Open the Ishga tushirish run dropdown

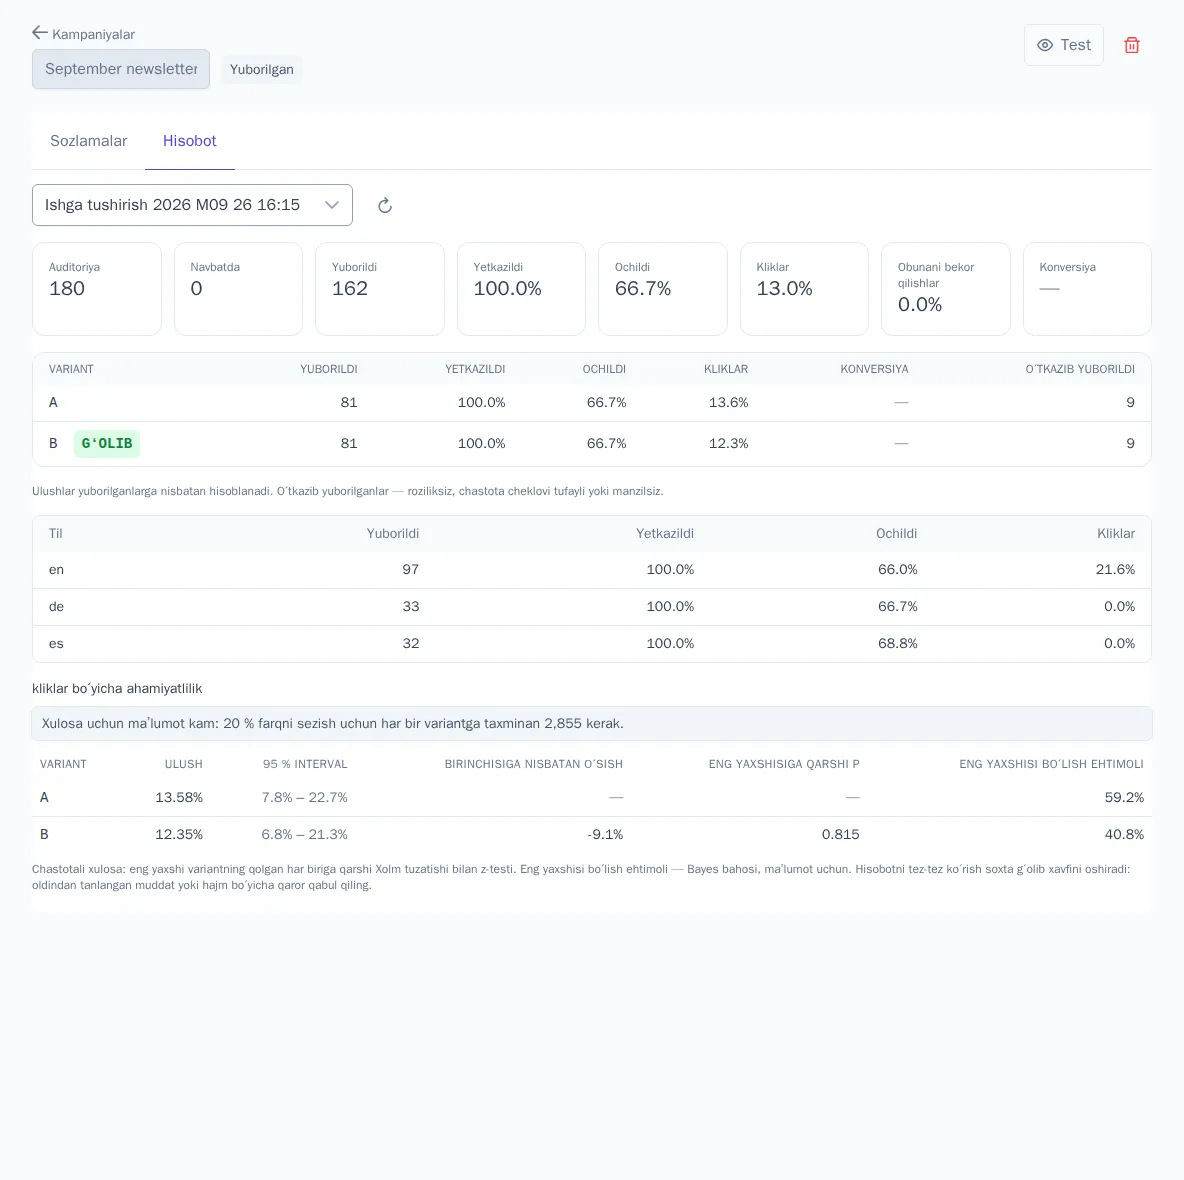tap(193, 205)
